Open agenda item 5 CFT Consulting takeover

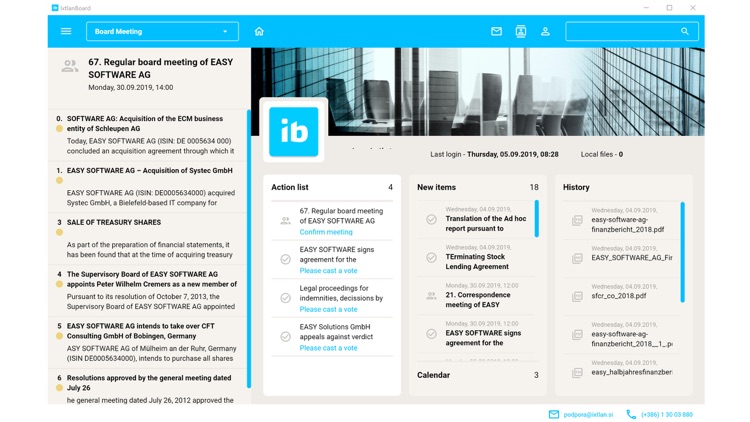pos(147,342)
